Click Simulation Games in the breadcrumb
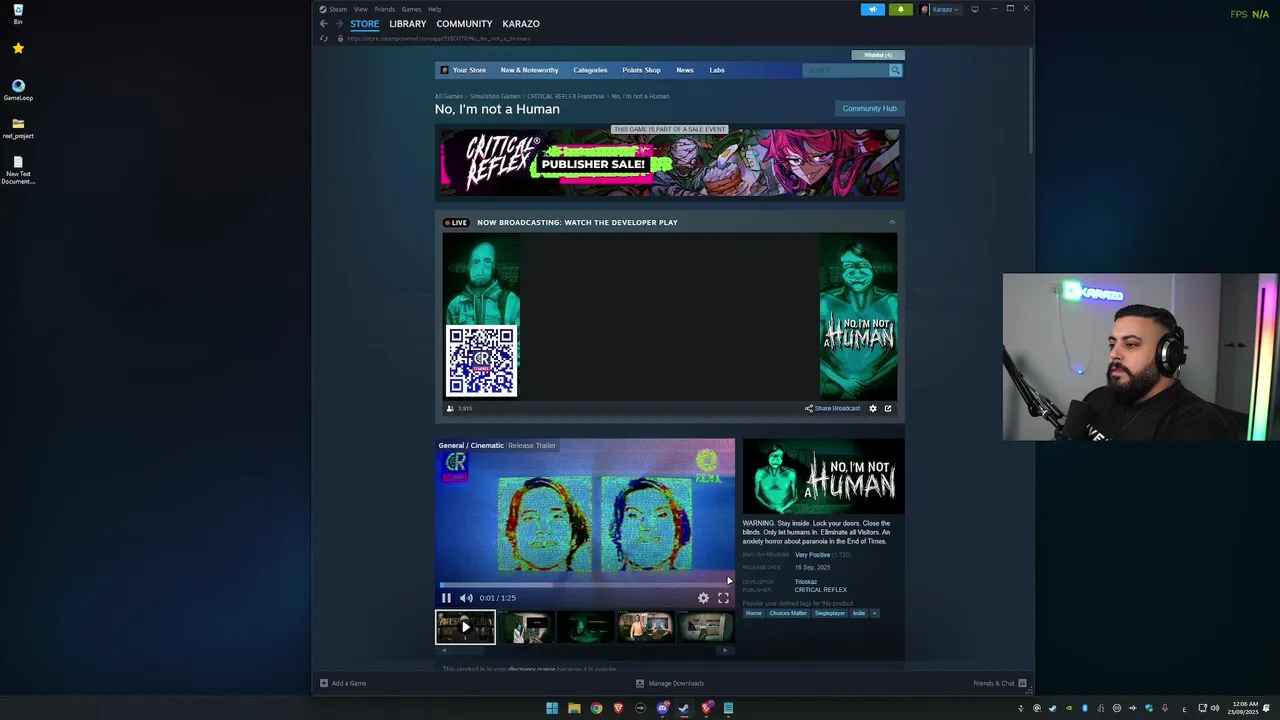Screen dimensions: 1280x720 pos(495,96)
